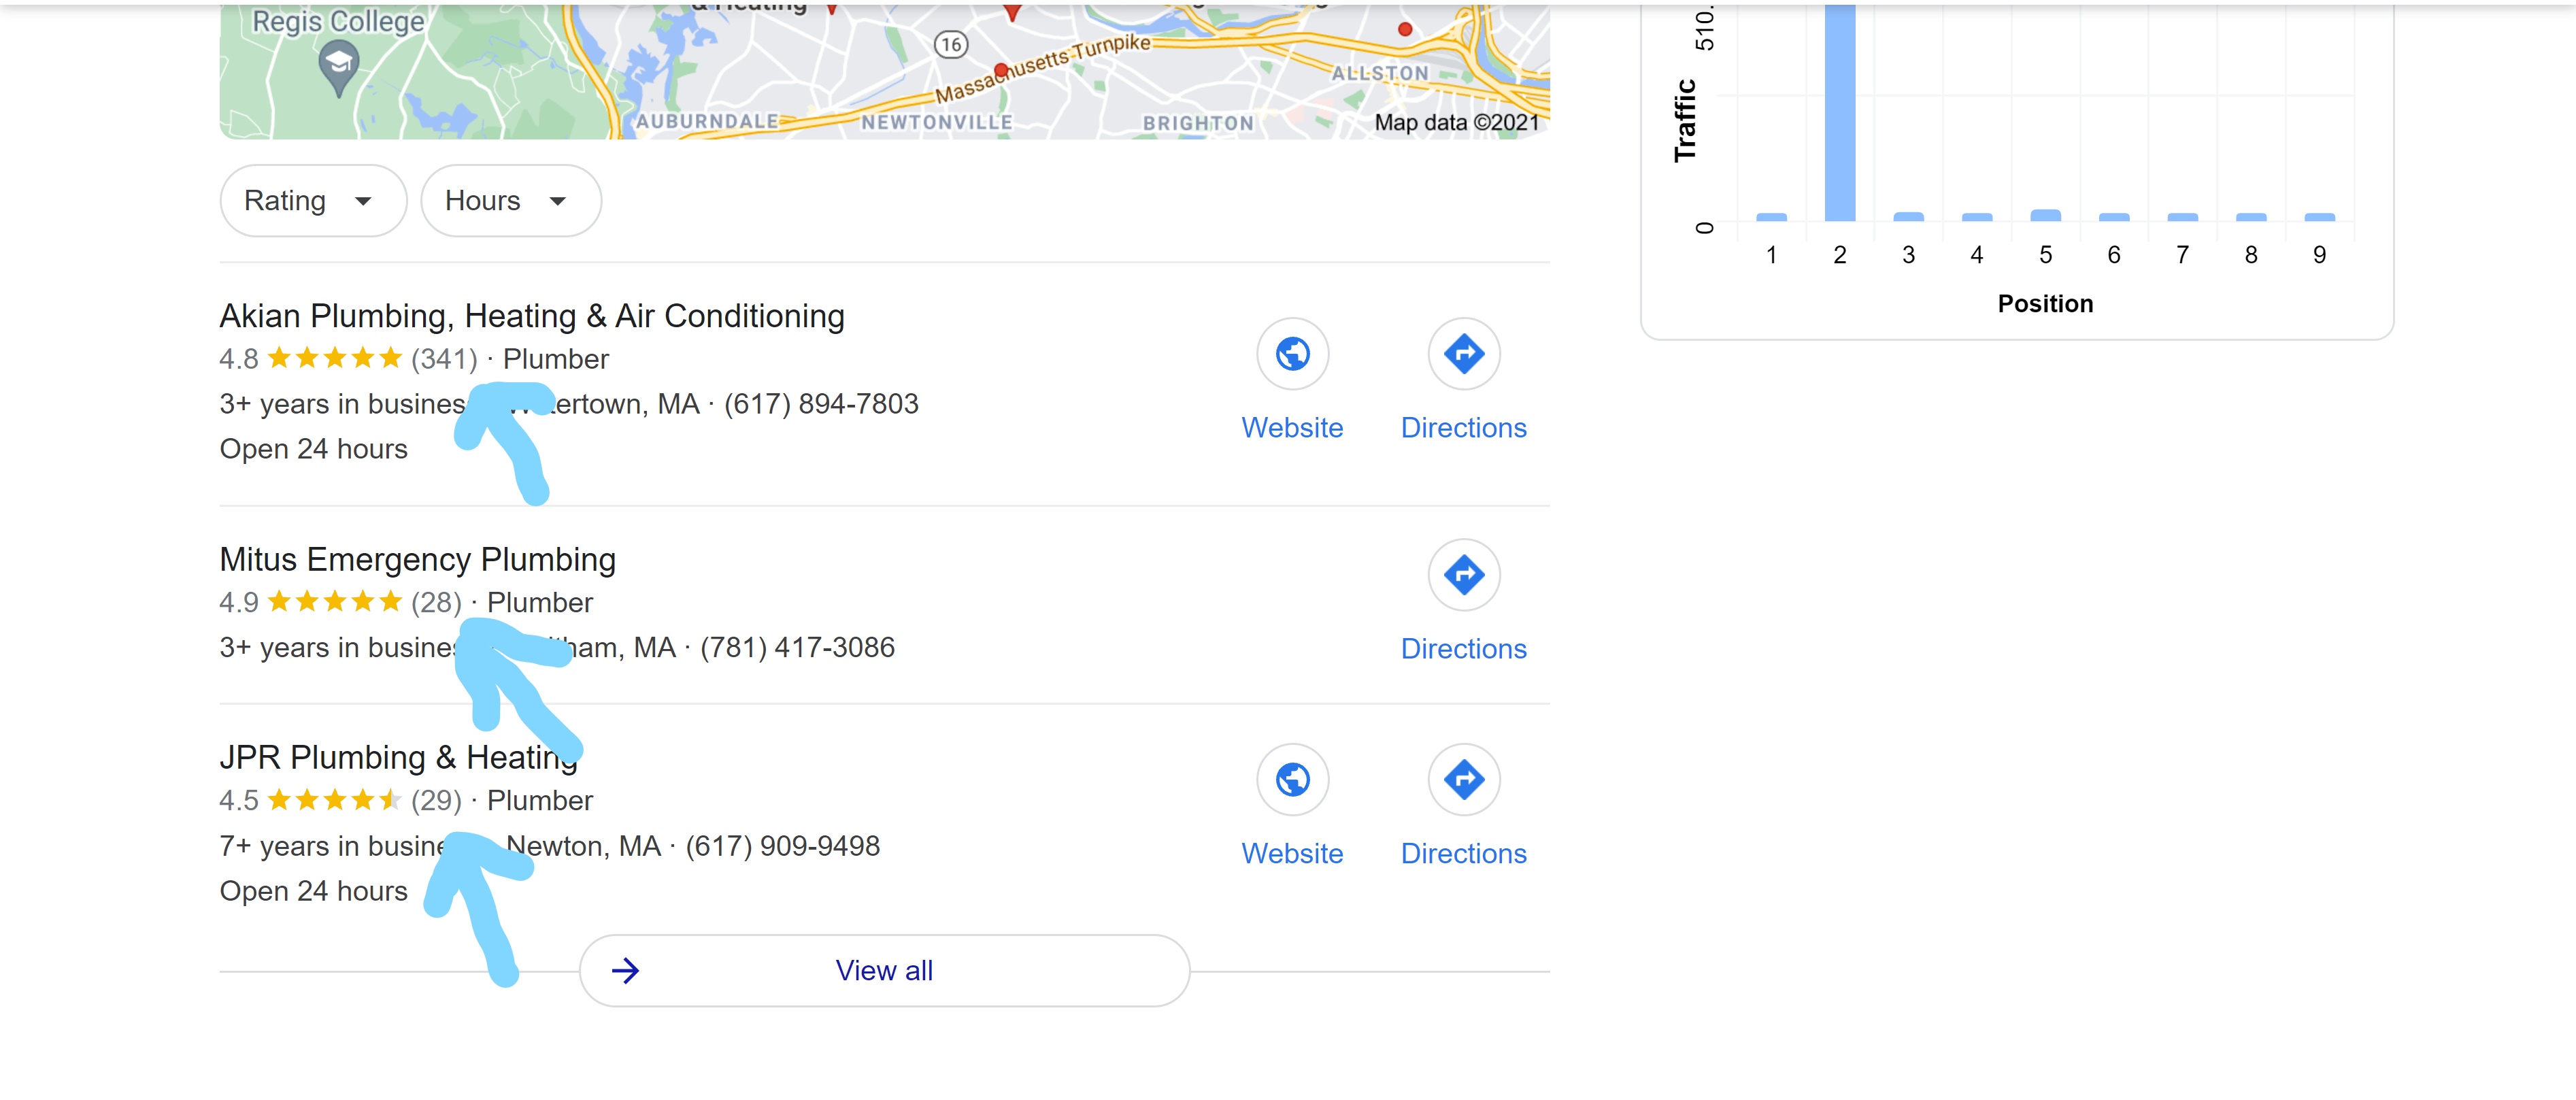Image resolution: width=2576 pixels, height=1100 pixels.
Task: Click the Route 16 shield on the map
Action: tap(951, 44)
